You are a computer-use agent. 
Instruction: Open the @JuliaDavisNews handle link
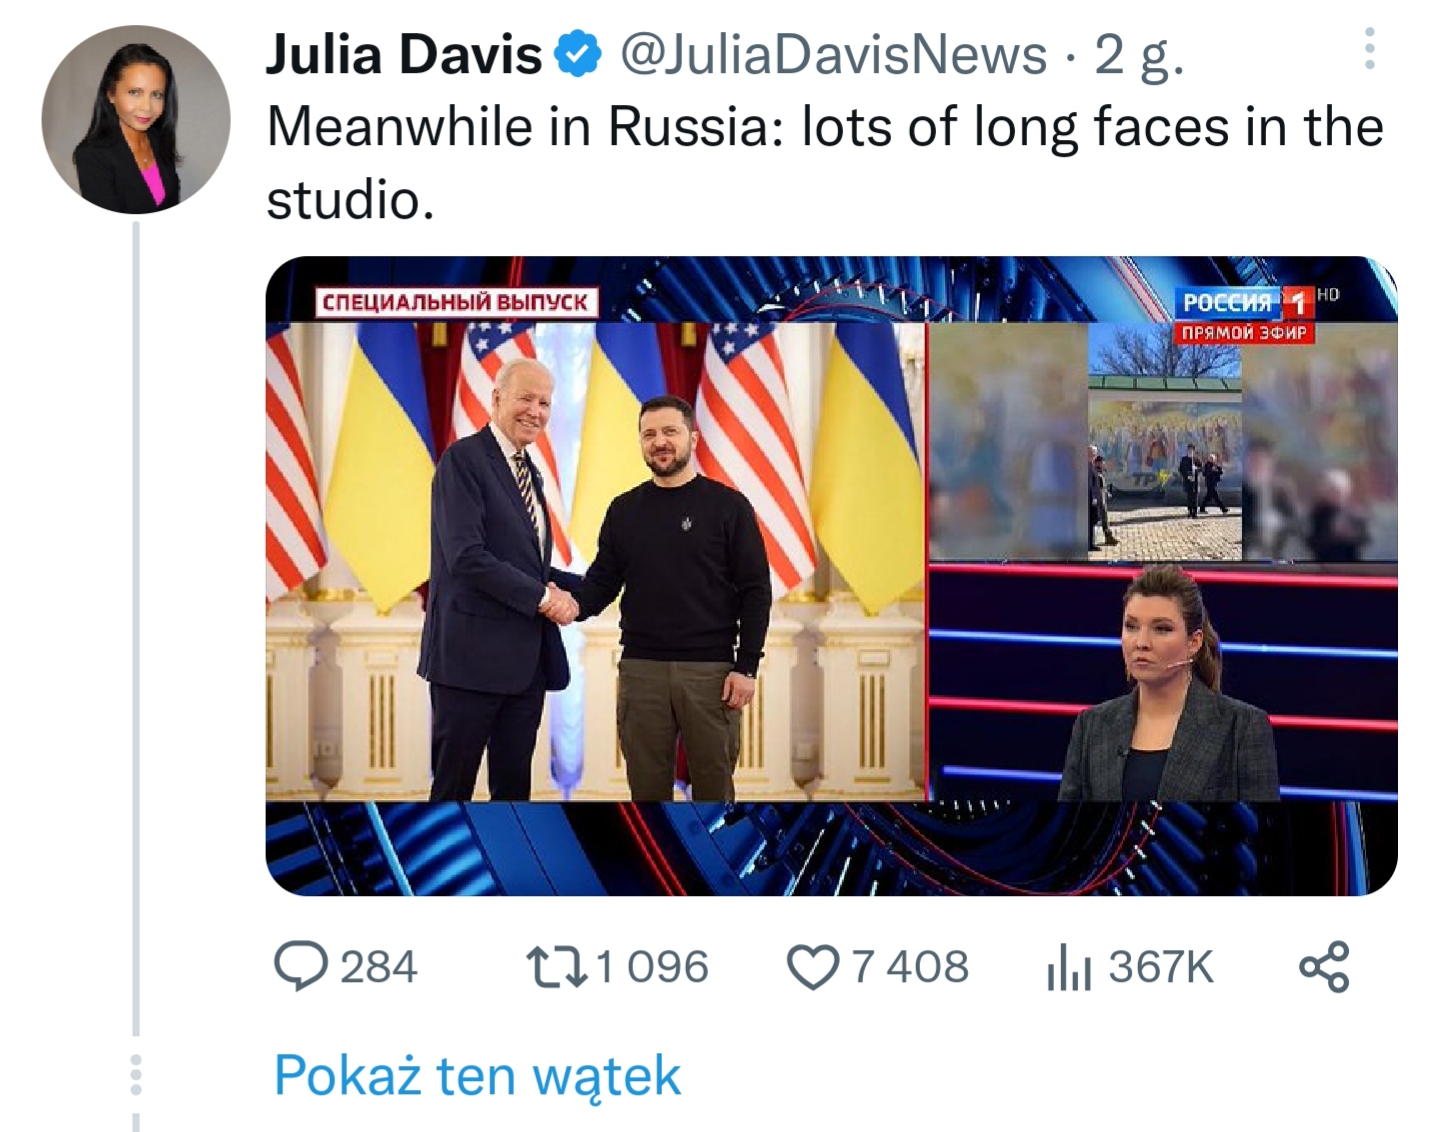(834, 54)
